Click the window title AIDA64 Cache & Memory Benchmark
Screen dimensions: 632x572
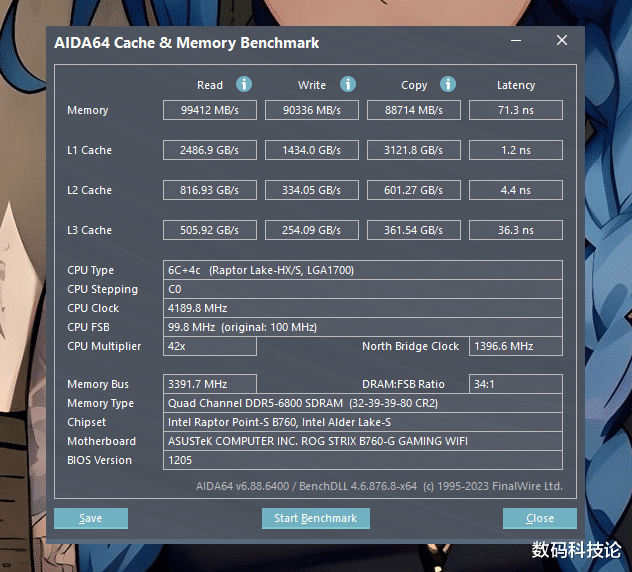(x=187, y=43)
